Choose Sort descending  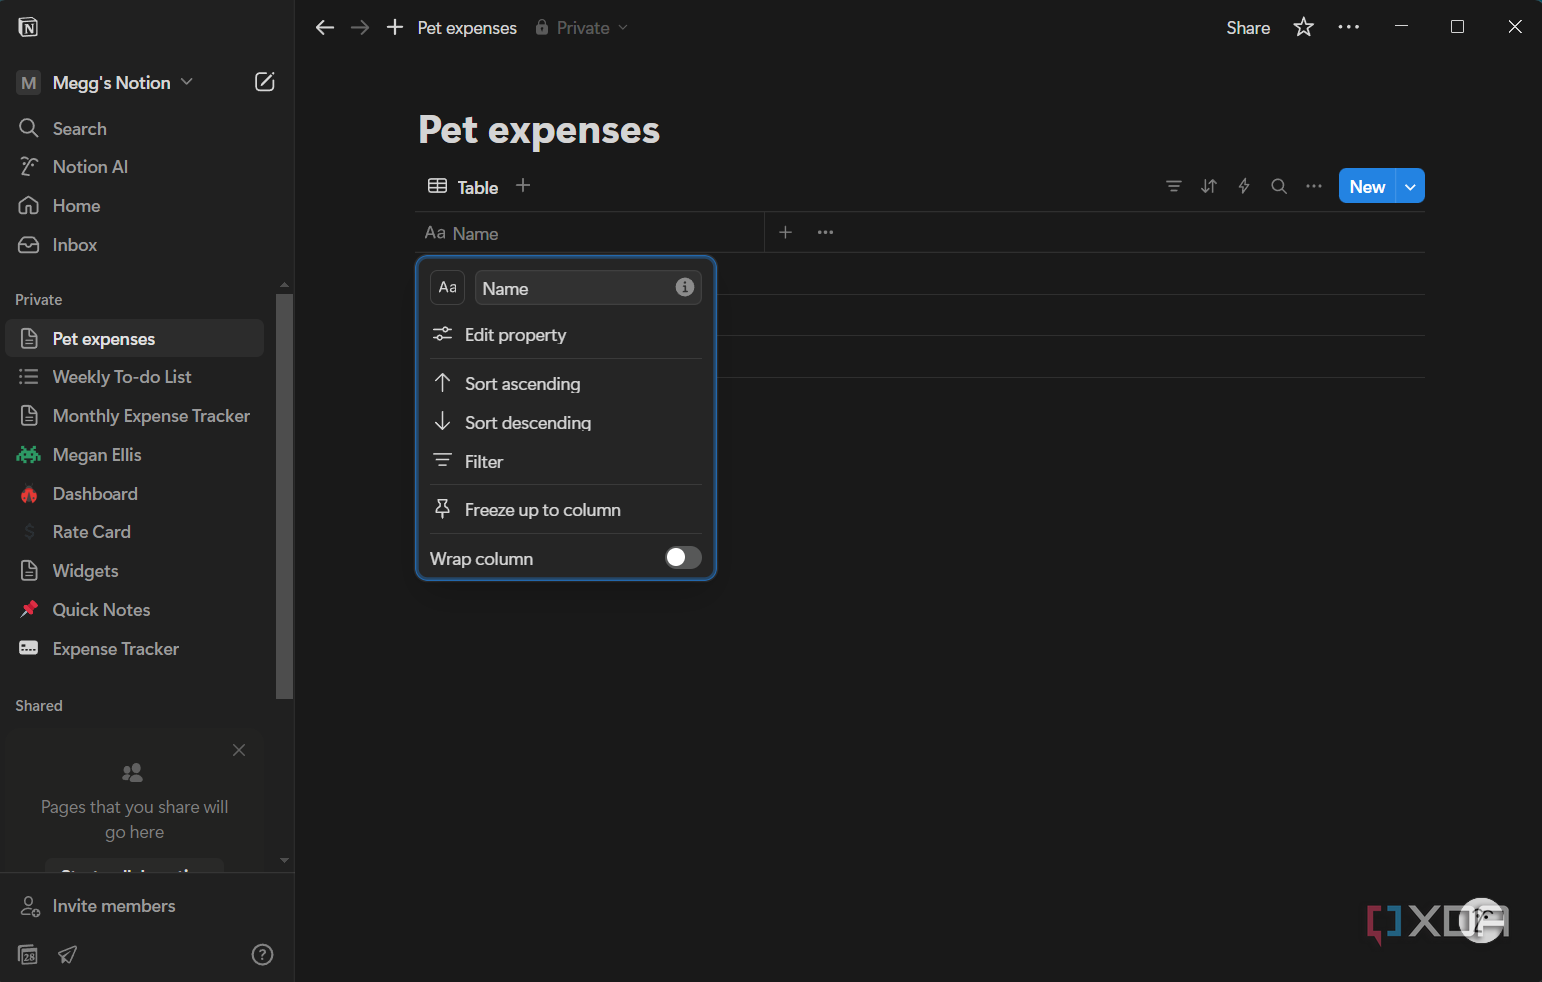[x=566, y=423]
